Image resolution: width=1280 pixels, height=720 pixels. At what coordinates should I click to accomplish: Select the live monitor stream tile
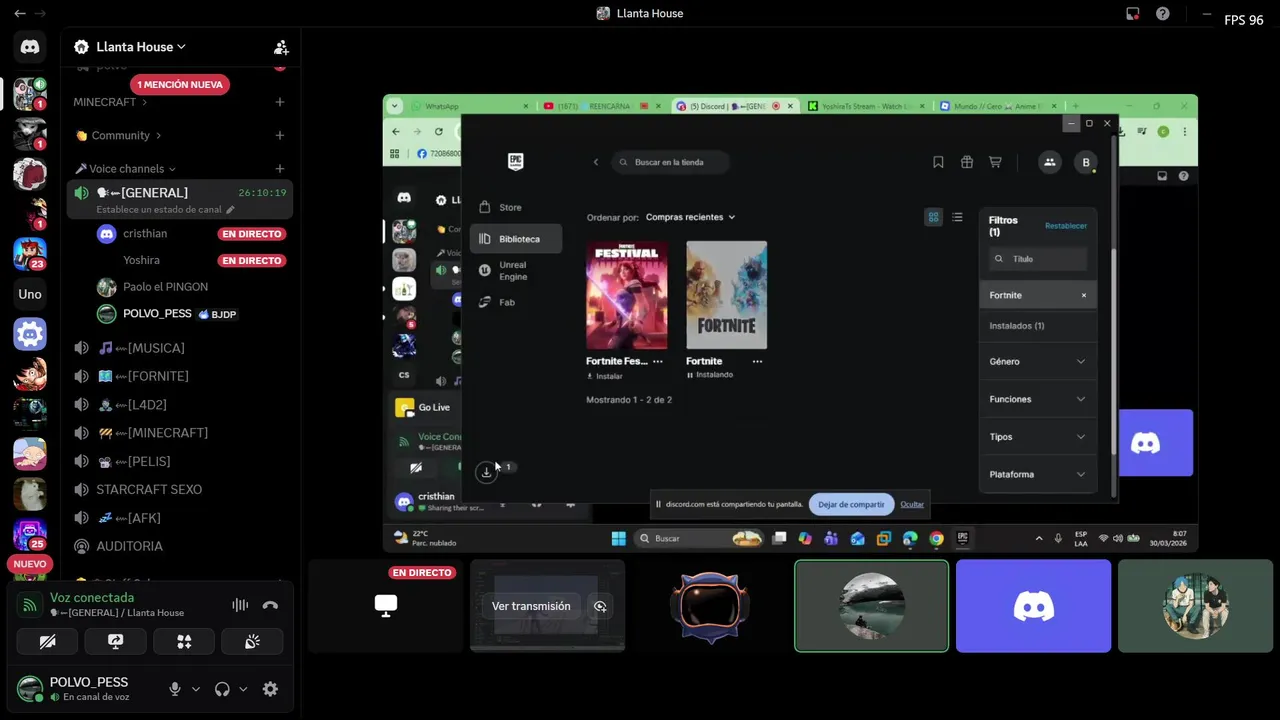pyautogui.click(x=386, y=606)
